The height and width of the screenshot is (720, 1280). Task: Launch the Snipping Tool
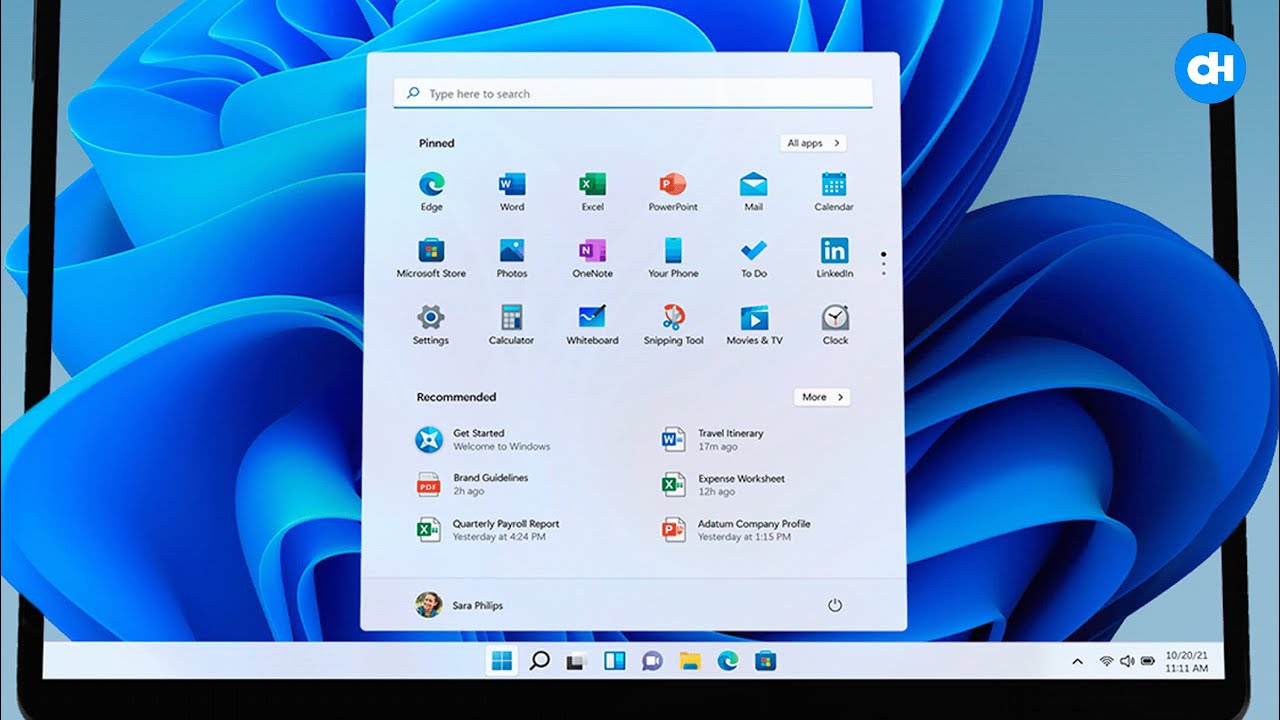[673, 325]
